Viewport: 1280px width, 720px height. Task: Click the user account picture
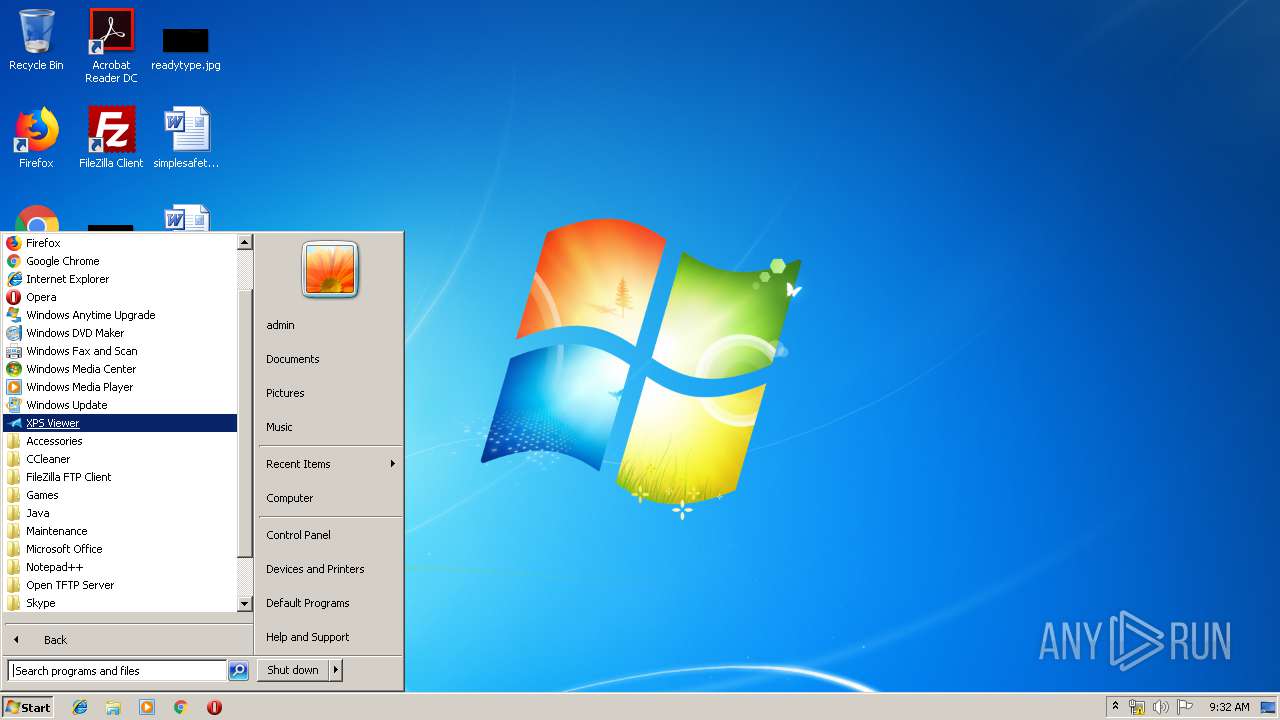point(330,270)
